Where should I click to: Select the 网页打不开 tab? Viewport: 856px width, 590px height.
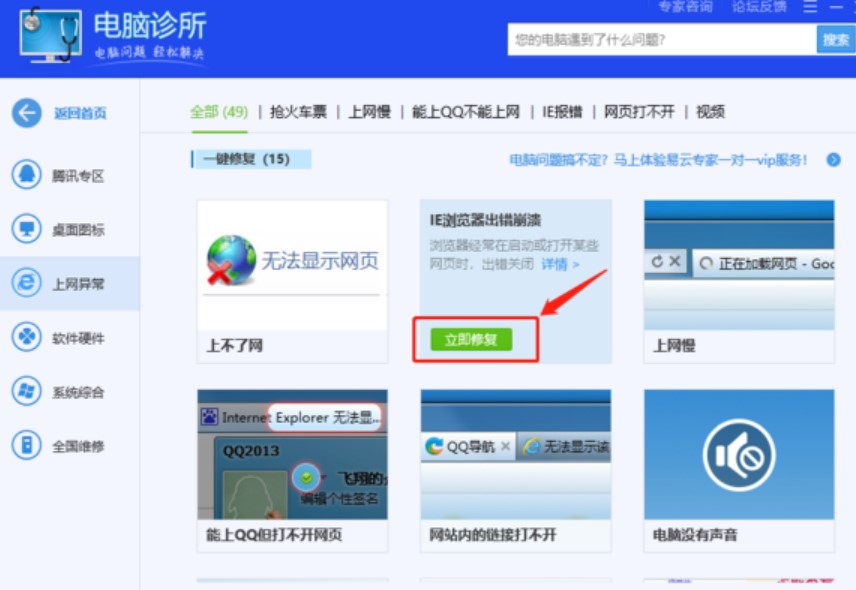639,112
